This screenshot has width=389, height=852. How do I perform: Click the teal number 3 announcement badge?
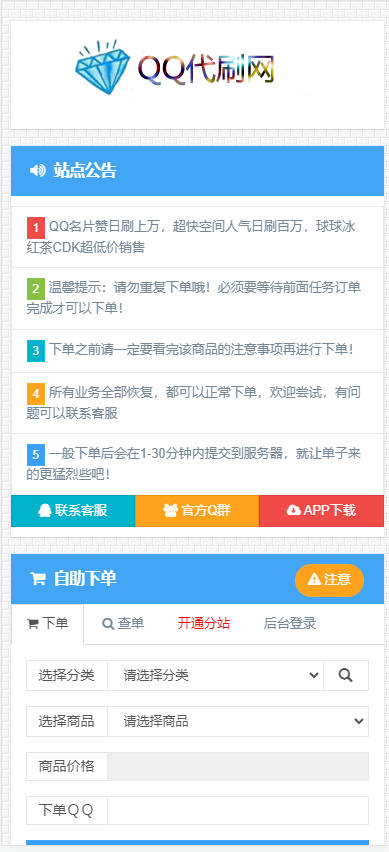pyautogui.click(x=35, y=351)
